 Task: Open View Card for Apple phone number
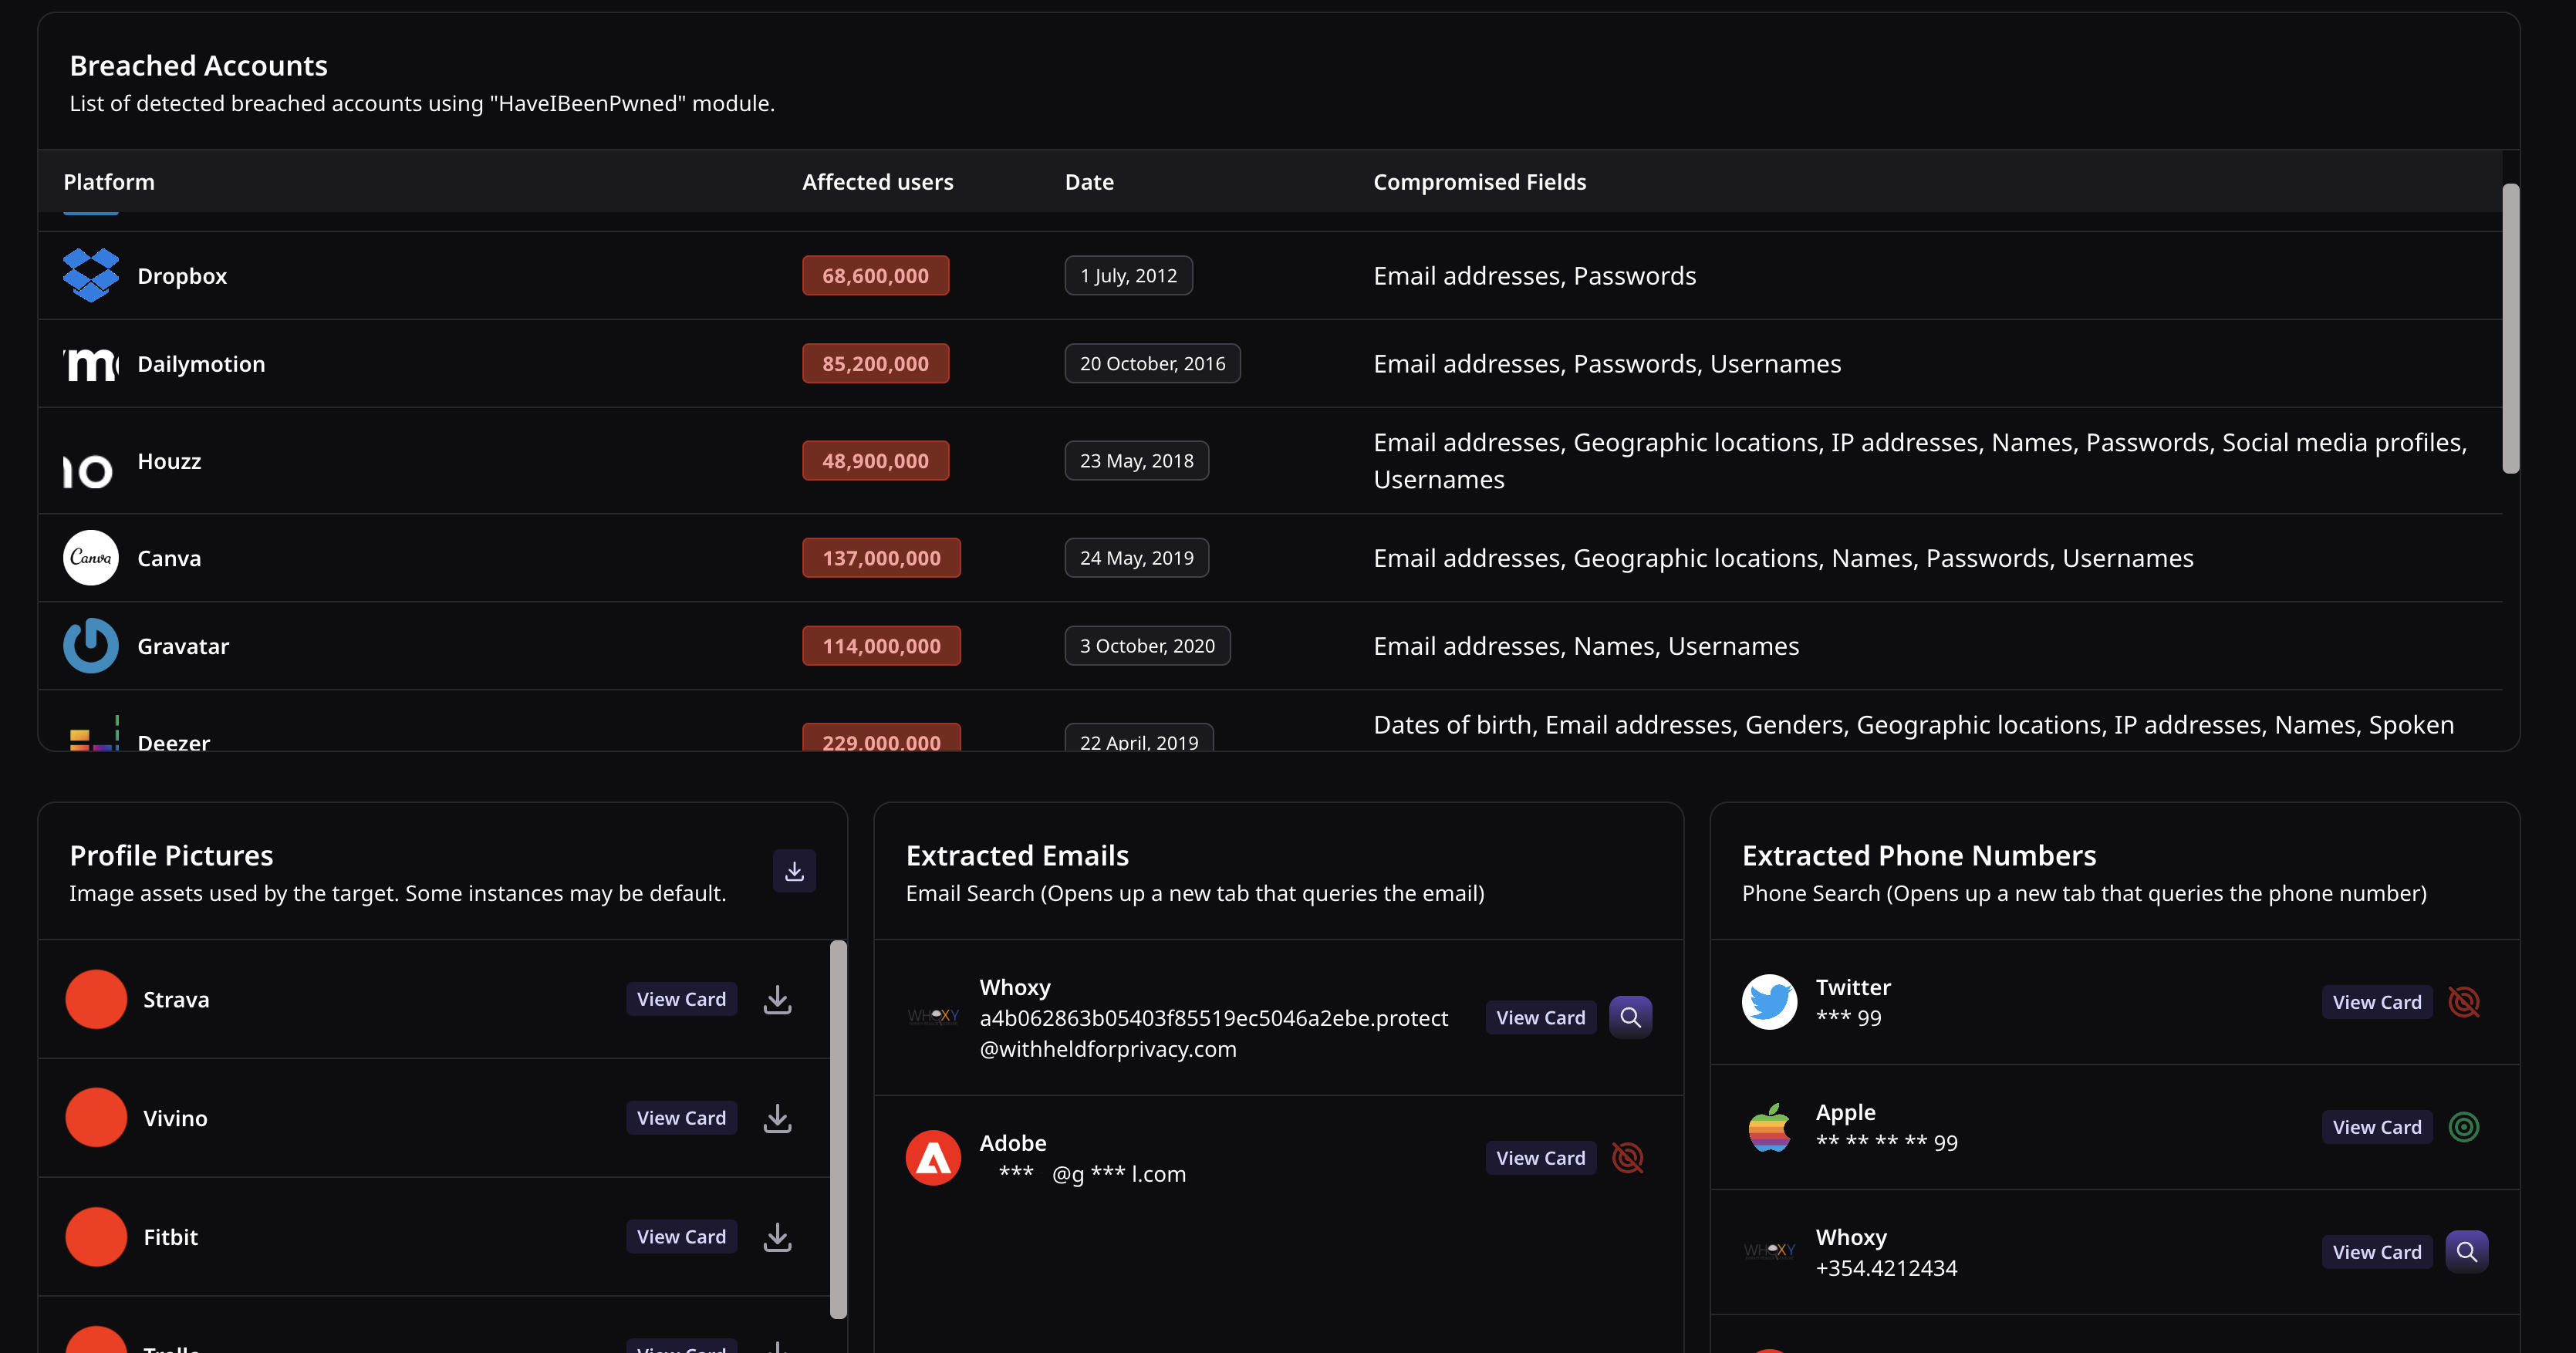(x=2376, y=1127)
